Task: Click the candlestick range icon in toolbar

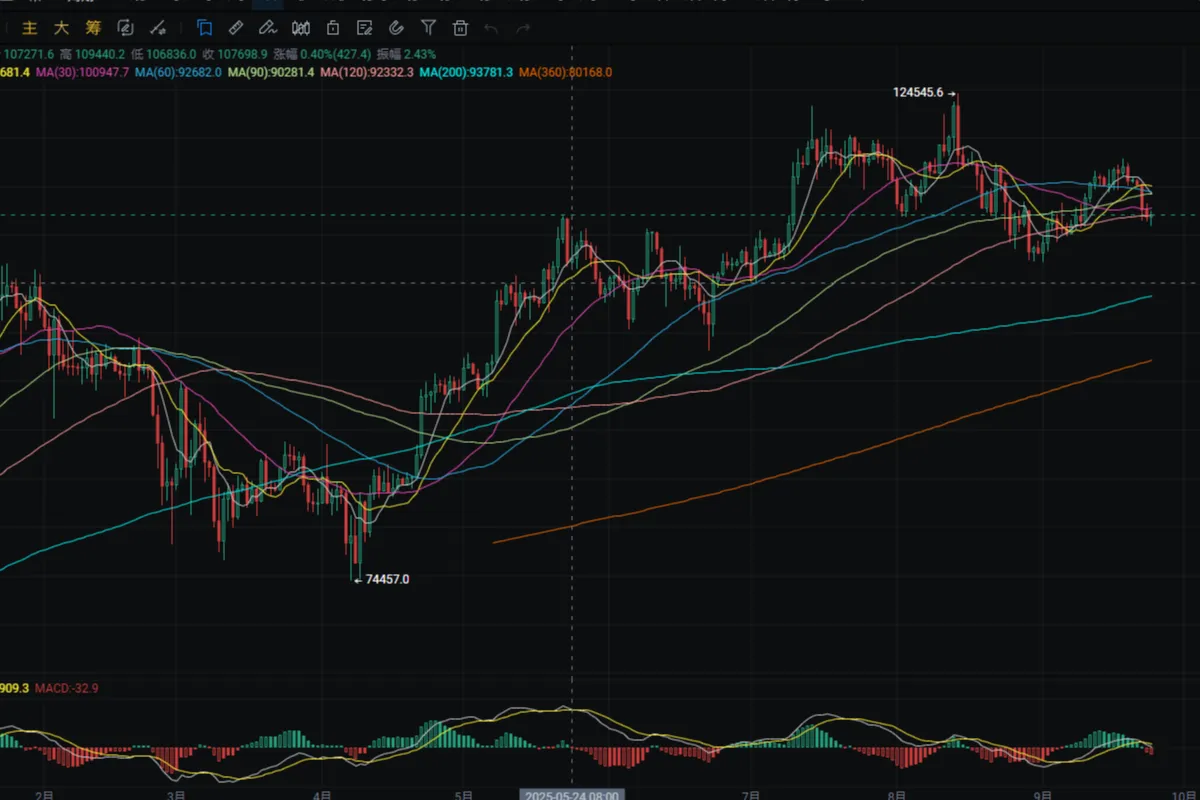Action: 300,28
